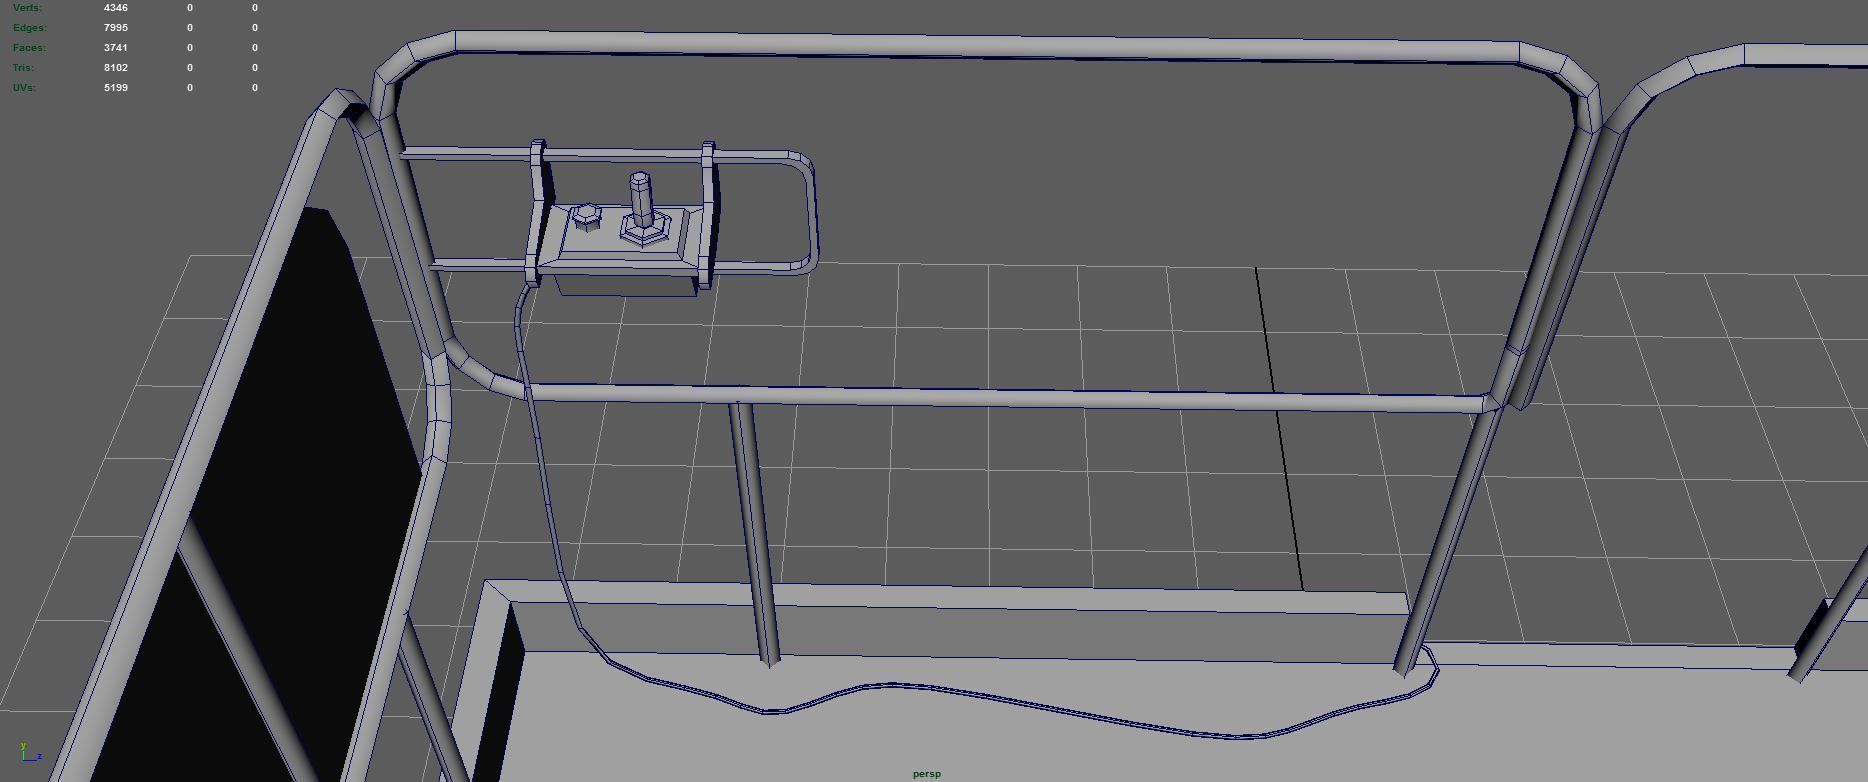The height and width of the screenshot is (782, 1868).
Task: Select the left clamp bracket of control box
Action: [x=537, y=212]
